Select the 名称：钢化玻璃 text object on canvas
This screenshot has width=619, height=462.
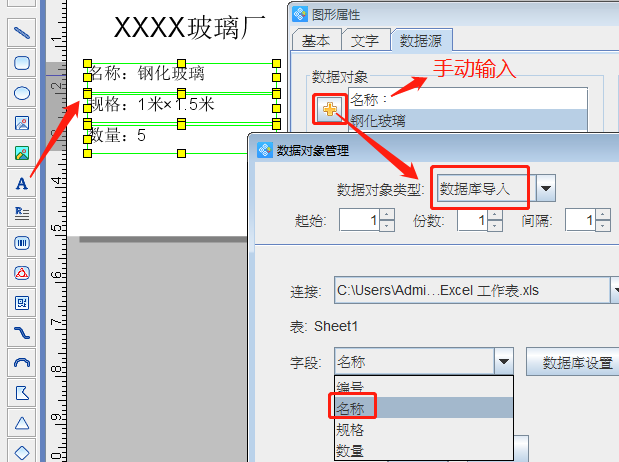tap(146, 73)
